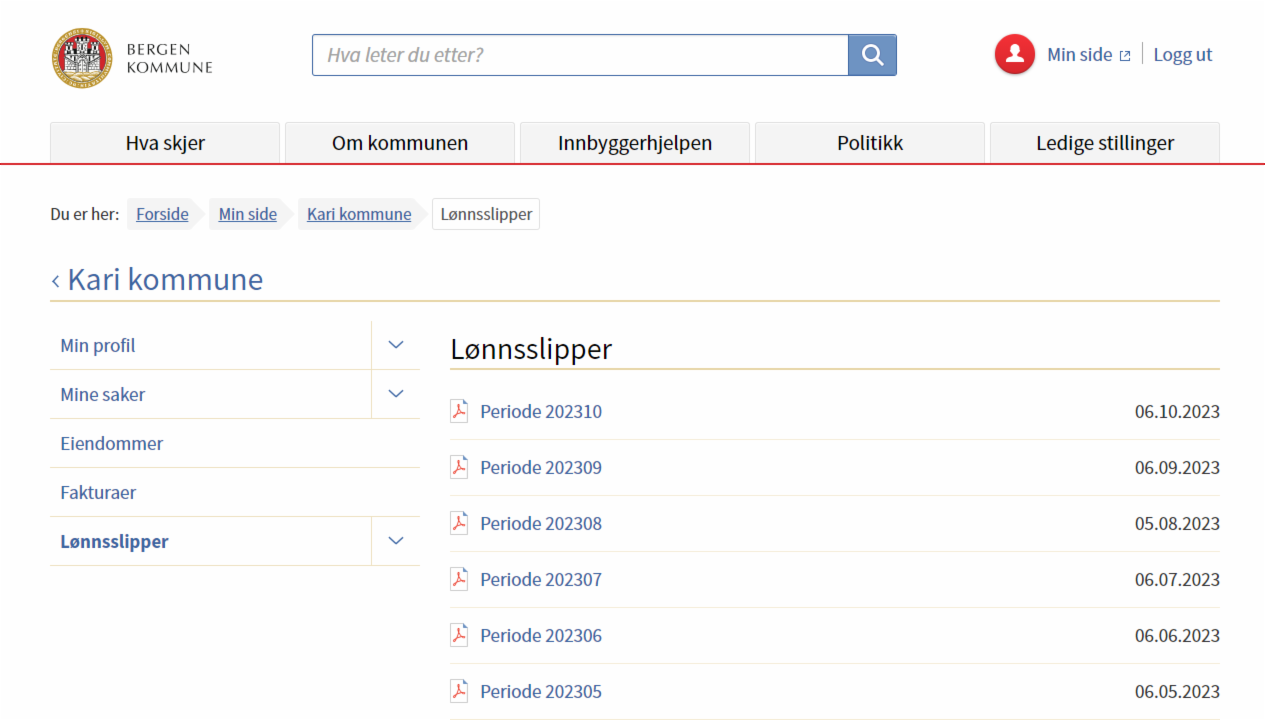Open the Innbyggerhjelpen navigation tab
1265x720 pixels.
click(635, 143)
